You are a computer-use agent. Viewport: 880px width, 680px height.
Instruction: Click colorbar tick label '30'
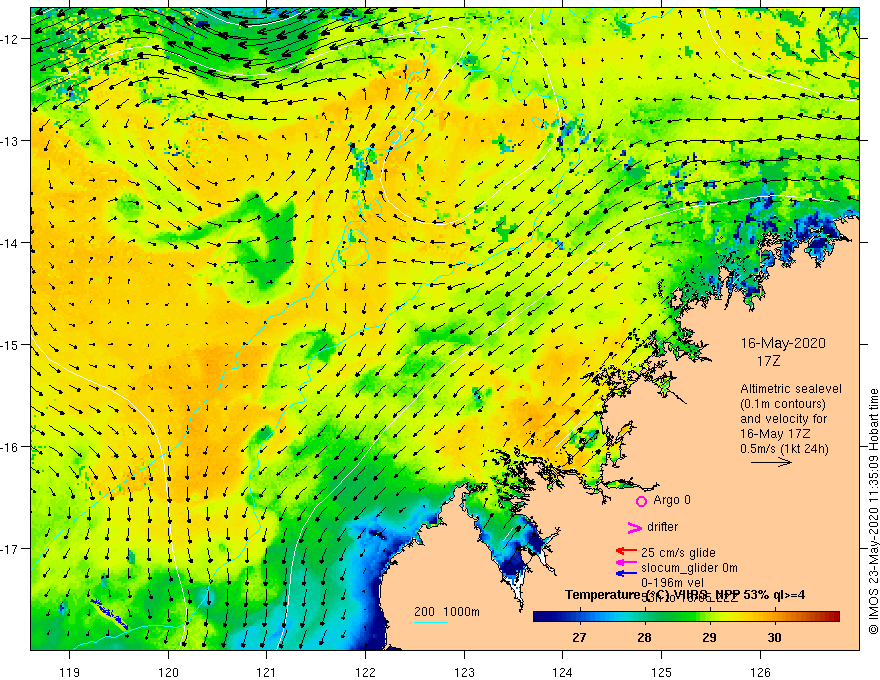(x=774, y=637)
